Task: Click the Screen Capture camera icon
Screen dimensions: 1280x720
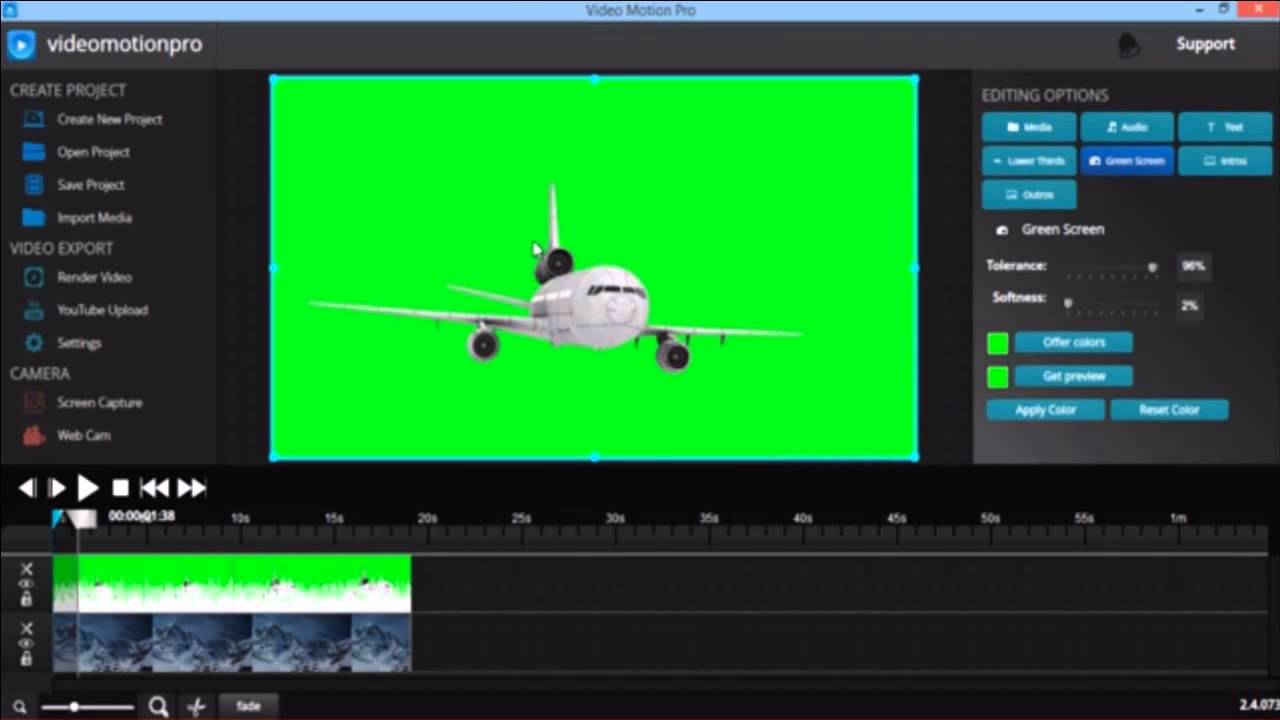Action: [34, 403]
